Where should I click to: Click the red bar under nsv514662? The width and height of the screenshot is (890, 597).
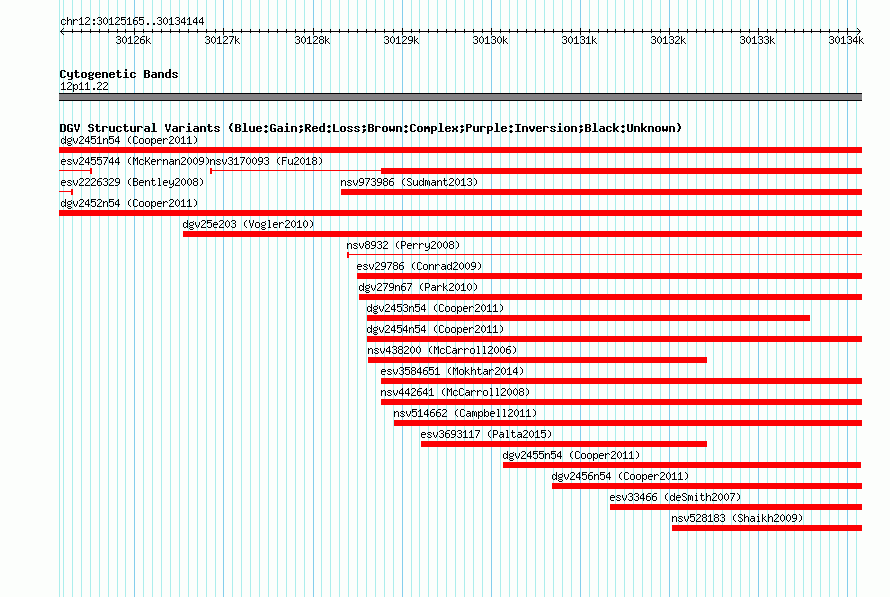point(628,423)
